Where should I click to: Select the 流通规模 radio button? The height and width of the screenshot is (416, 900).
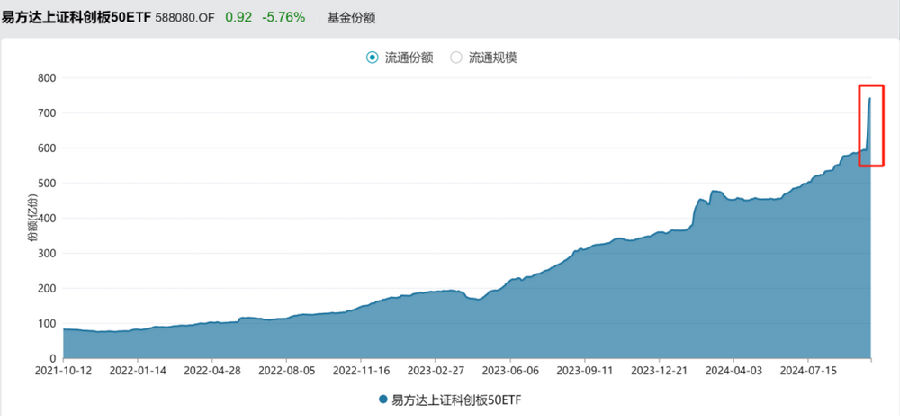(456, 57)
